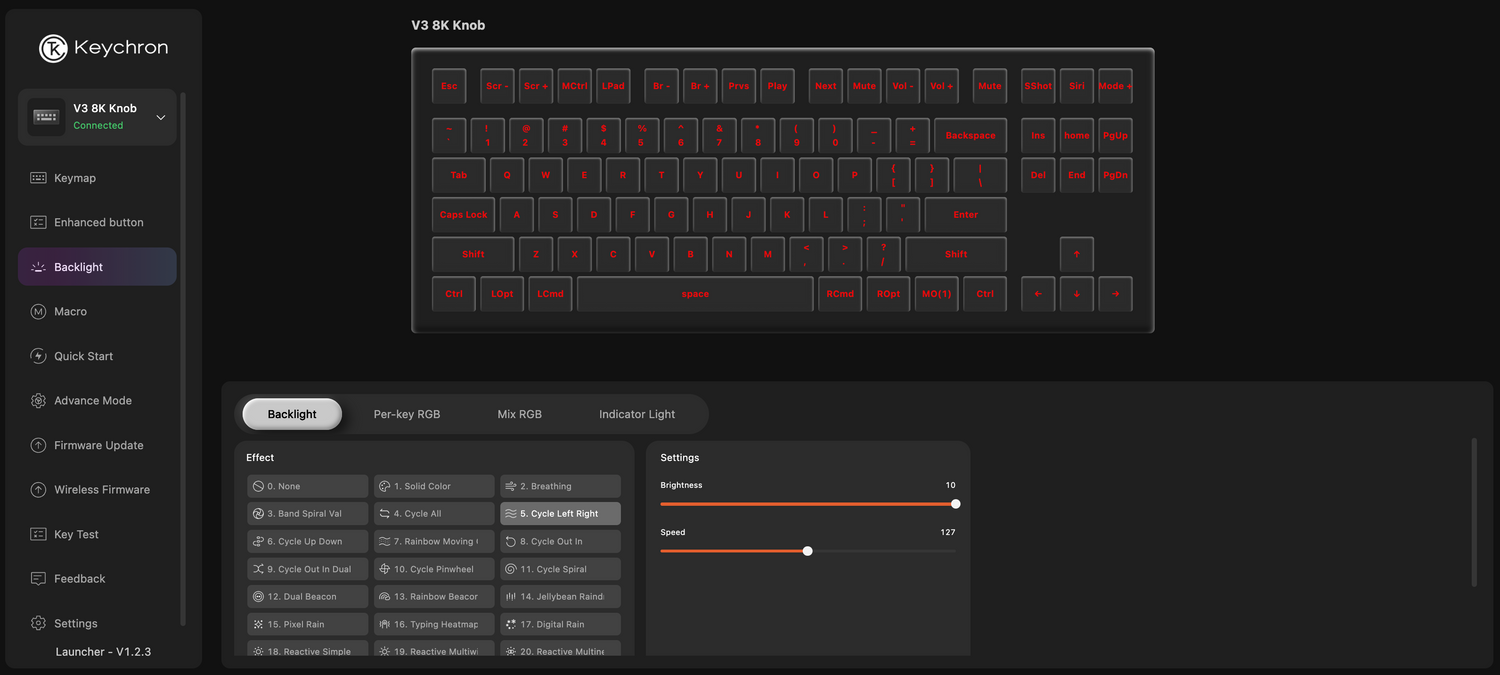Switch to the Indicator Light tab

[x=636, y=414]
